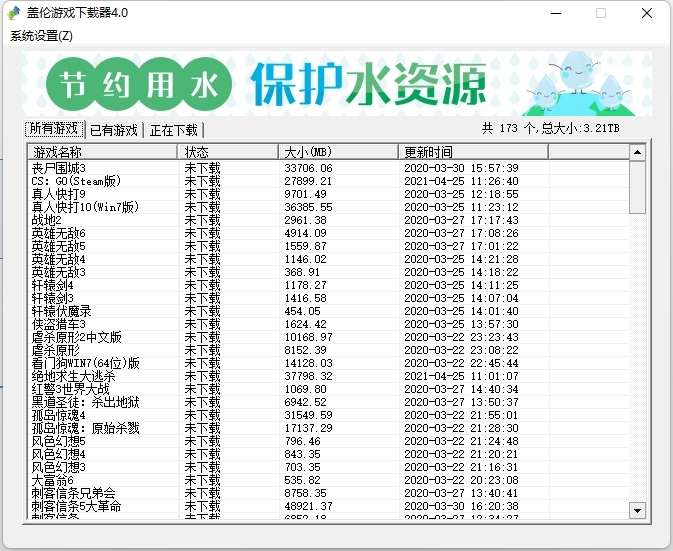Click the scrollbar up arrow
The image size is (673, 551).
pos(637,152)
